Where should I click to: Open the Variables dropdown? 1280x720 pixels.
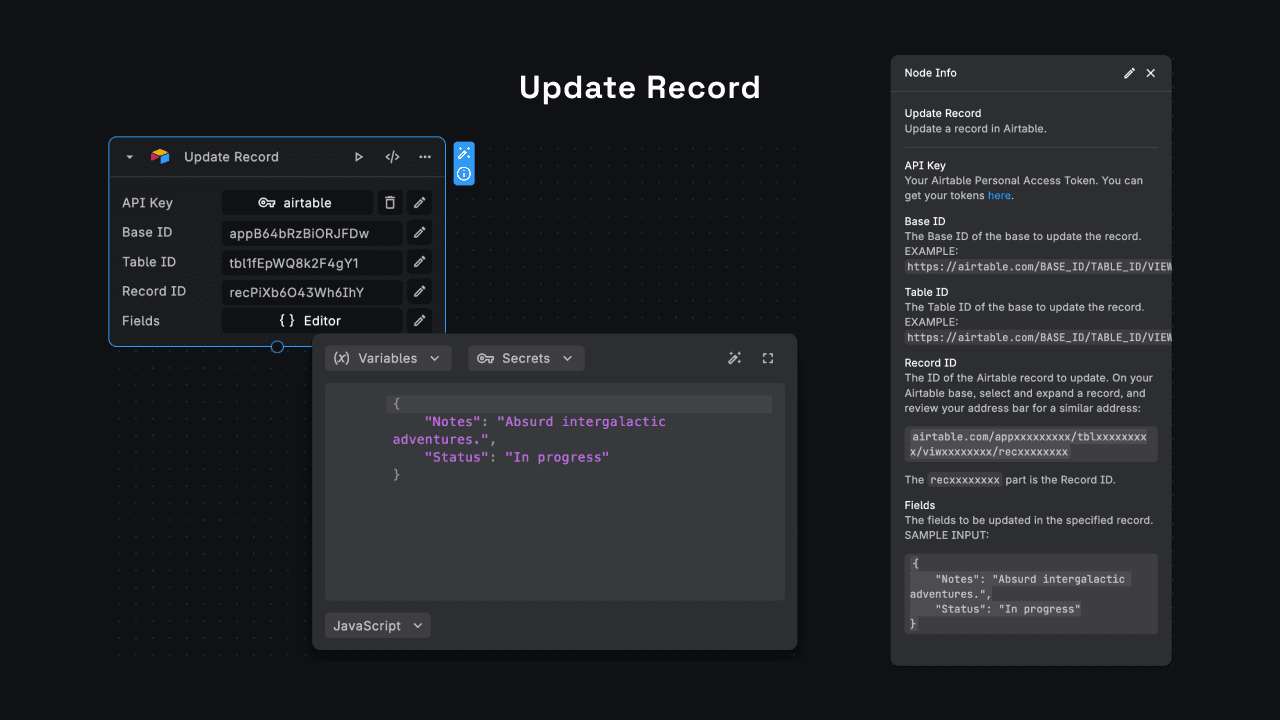[x=388, y=358]
